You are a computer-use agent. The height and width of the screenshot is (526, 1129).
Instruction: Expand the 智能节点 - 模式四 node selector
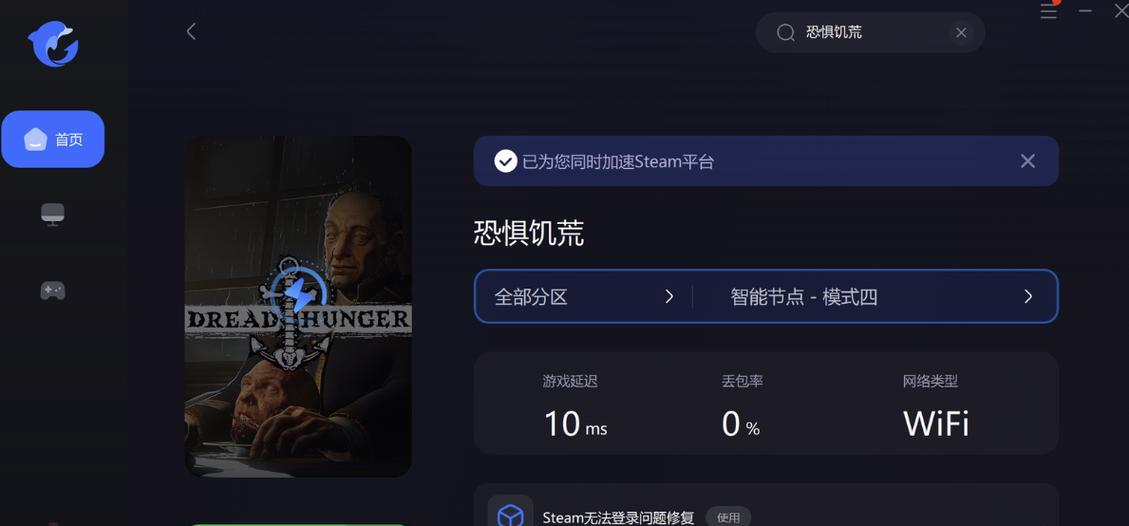click(x=875, y=296)
